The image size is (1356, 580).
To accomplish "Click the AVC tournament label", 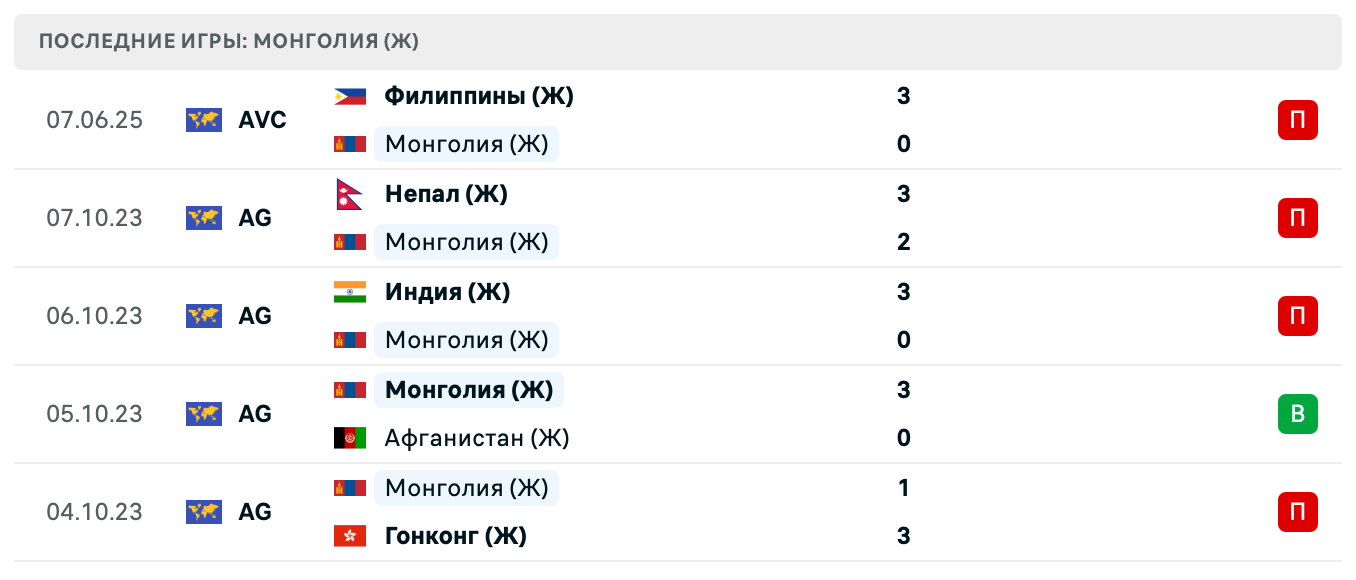I will tap(262, 120).
